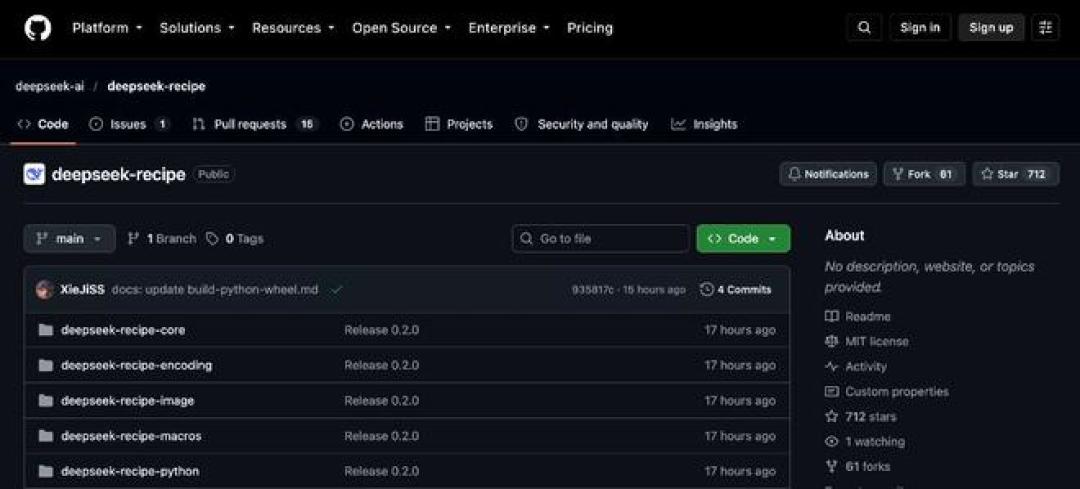The height and width of the screenshot is (489, 1080).
Task: Click the Release 0.2.0 message for deepseek-recipe-core
Action: pyautogui.click(x=382, y=330)
